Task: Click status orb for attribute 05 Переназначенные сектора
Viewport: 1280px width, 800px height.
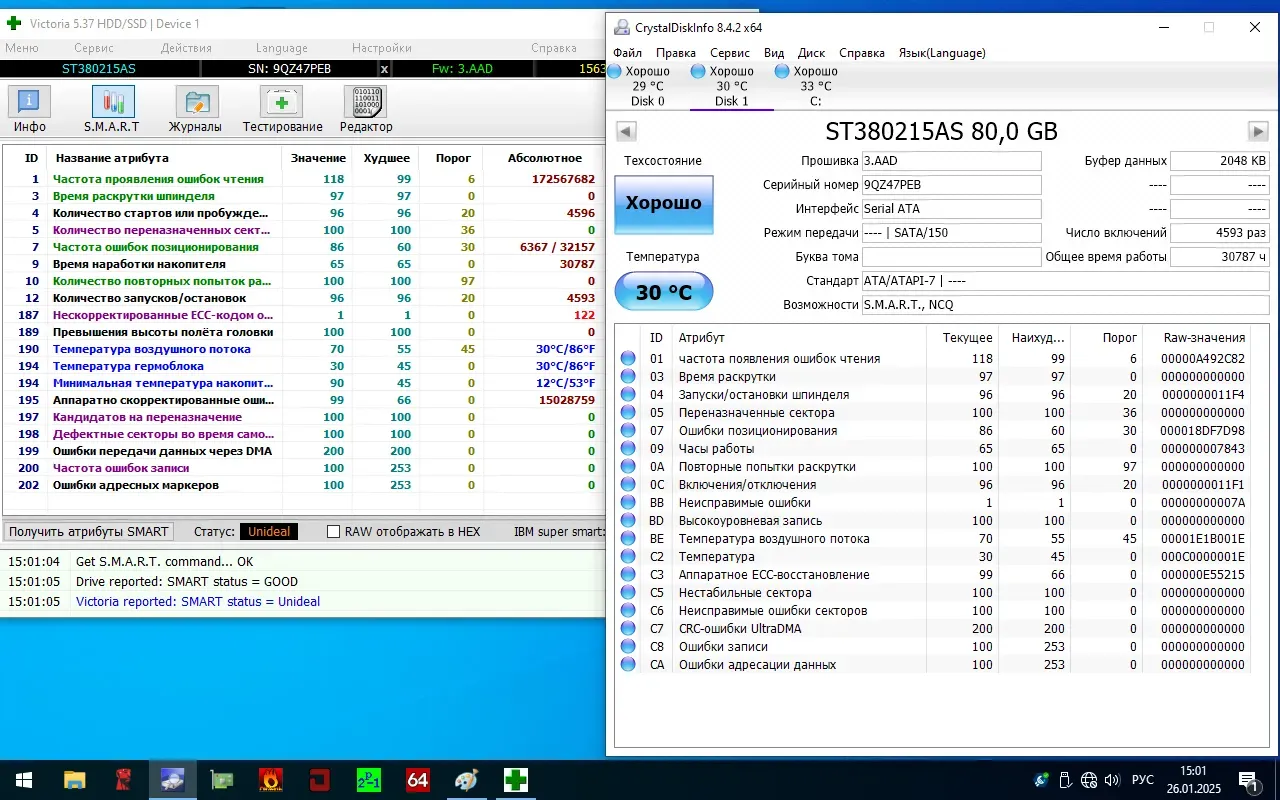Action: 628,413
